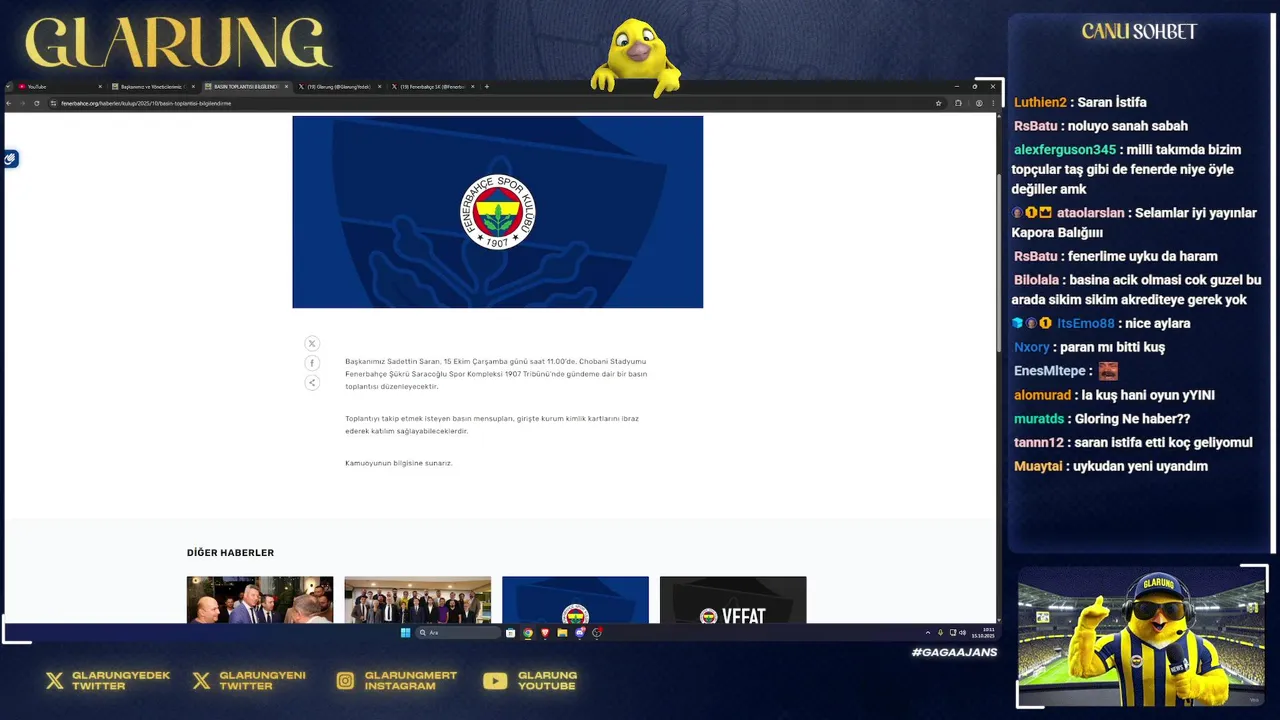The width and height of the screenshot is (1280, 720).
Task: Open the Fenerbahçe logo news thumbnail
Action: click(x=575, y=599)
